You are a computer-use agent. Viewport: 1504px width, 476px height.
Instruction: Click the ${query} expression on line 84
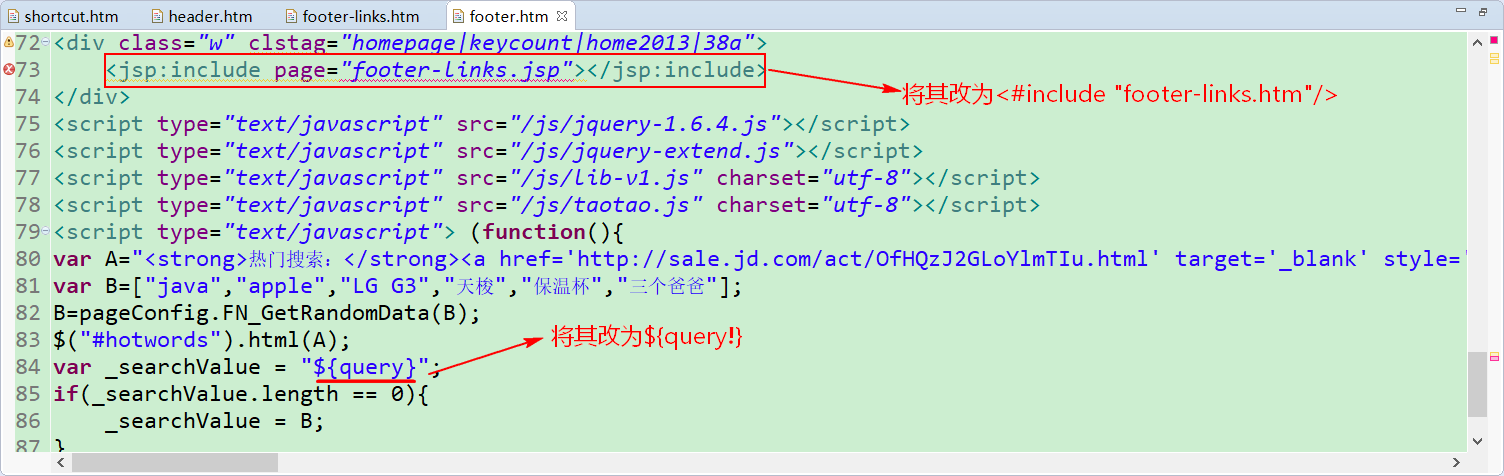point(365,367)
